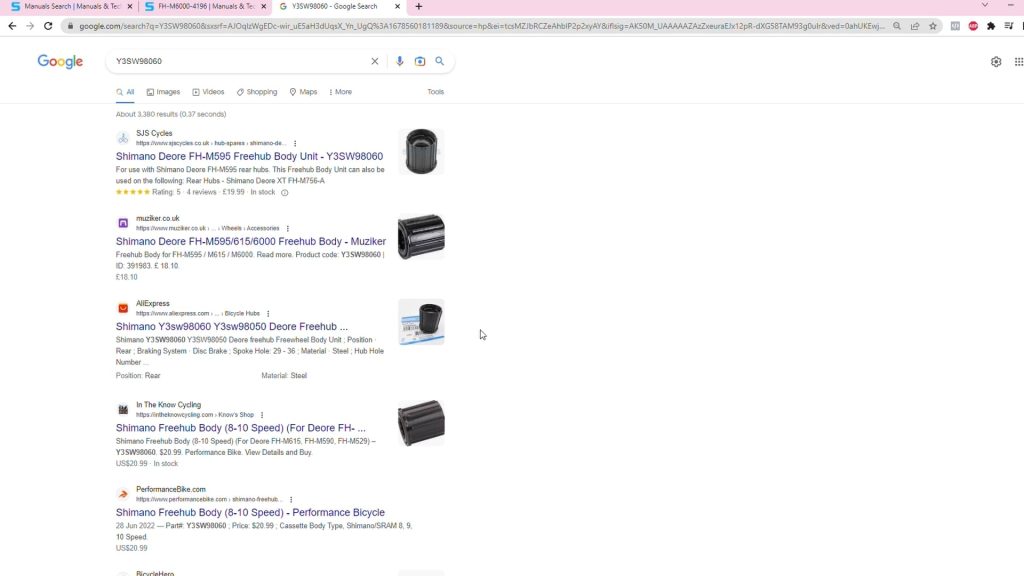Click the PerformanceBike.com site name
The height and width of the screenshot is (576, 1024).
pos(170,489)
